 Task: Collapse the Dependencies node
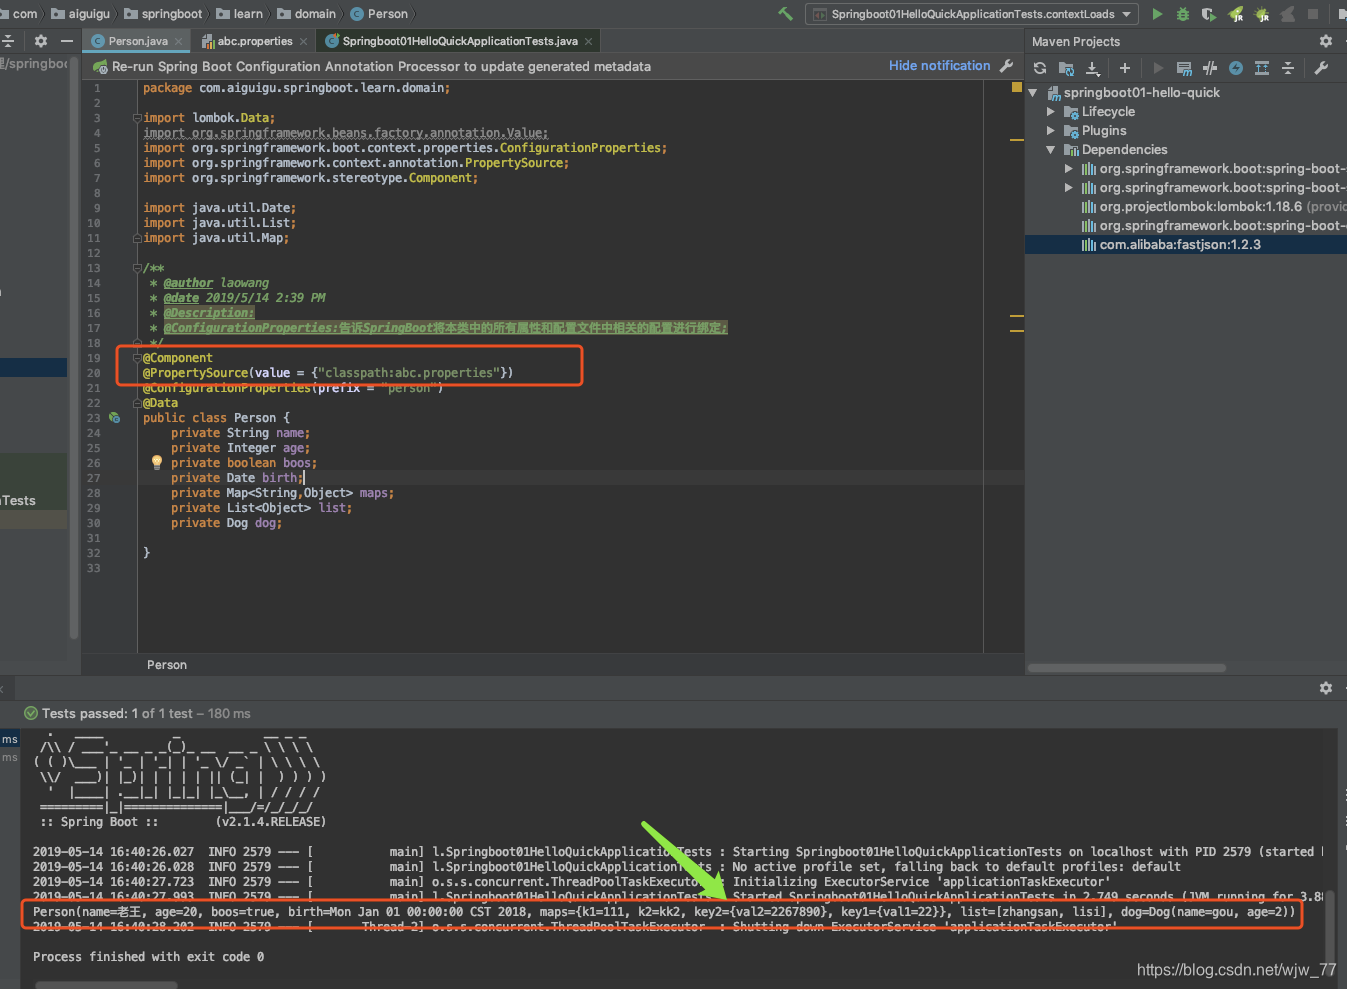(x=1051, y=150)
